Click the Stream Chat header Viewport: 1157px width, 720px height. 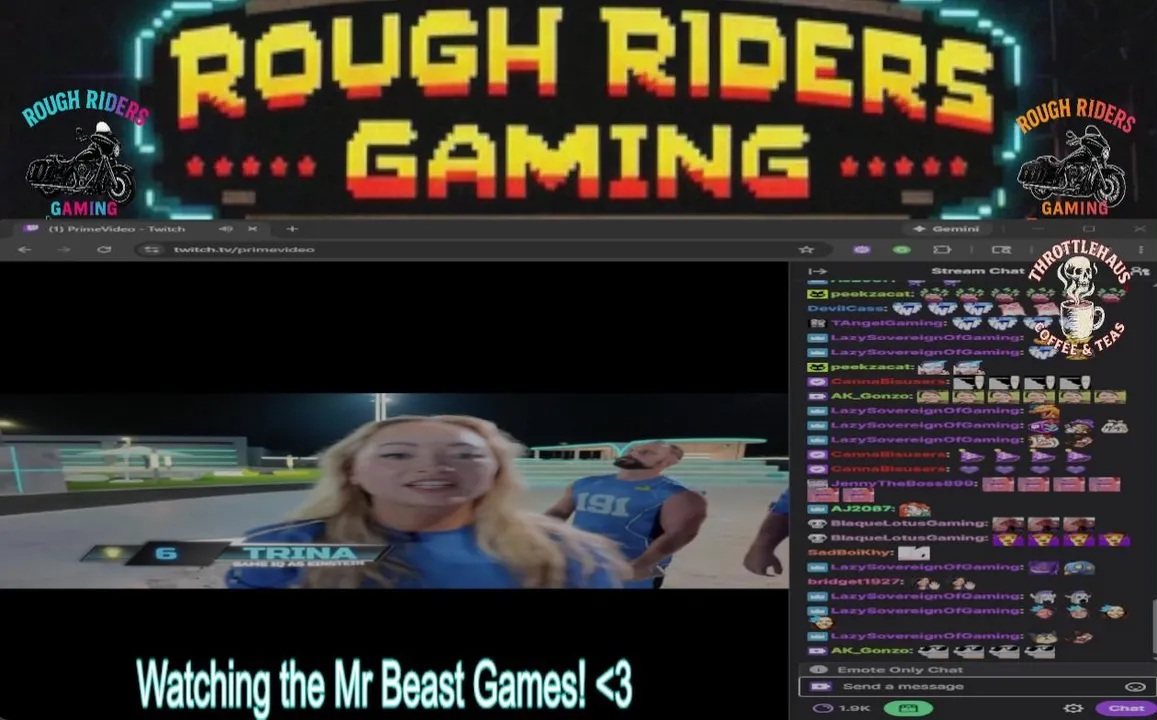click(x=978, y=271)
